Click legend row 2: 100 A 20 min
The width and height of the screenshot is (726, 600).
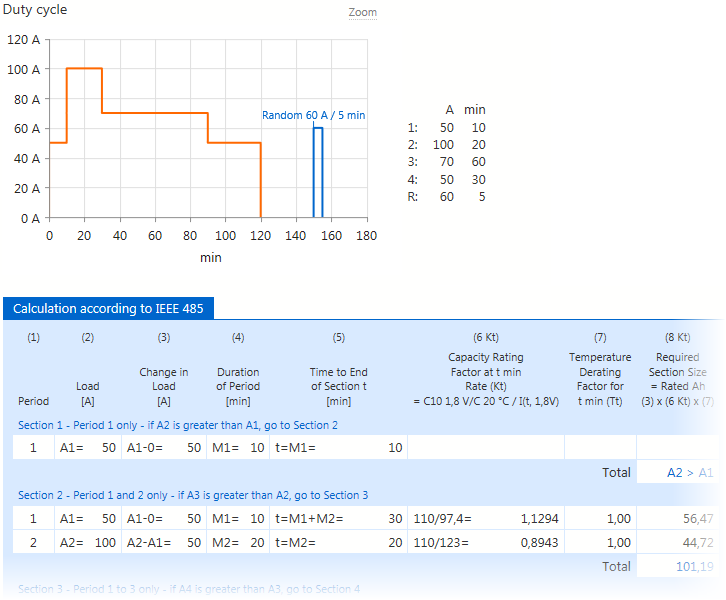click(447, 144)
